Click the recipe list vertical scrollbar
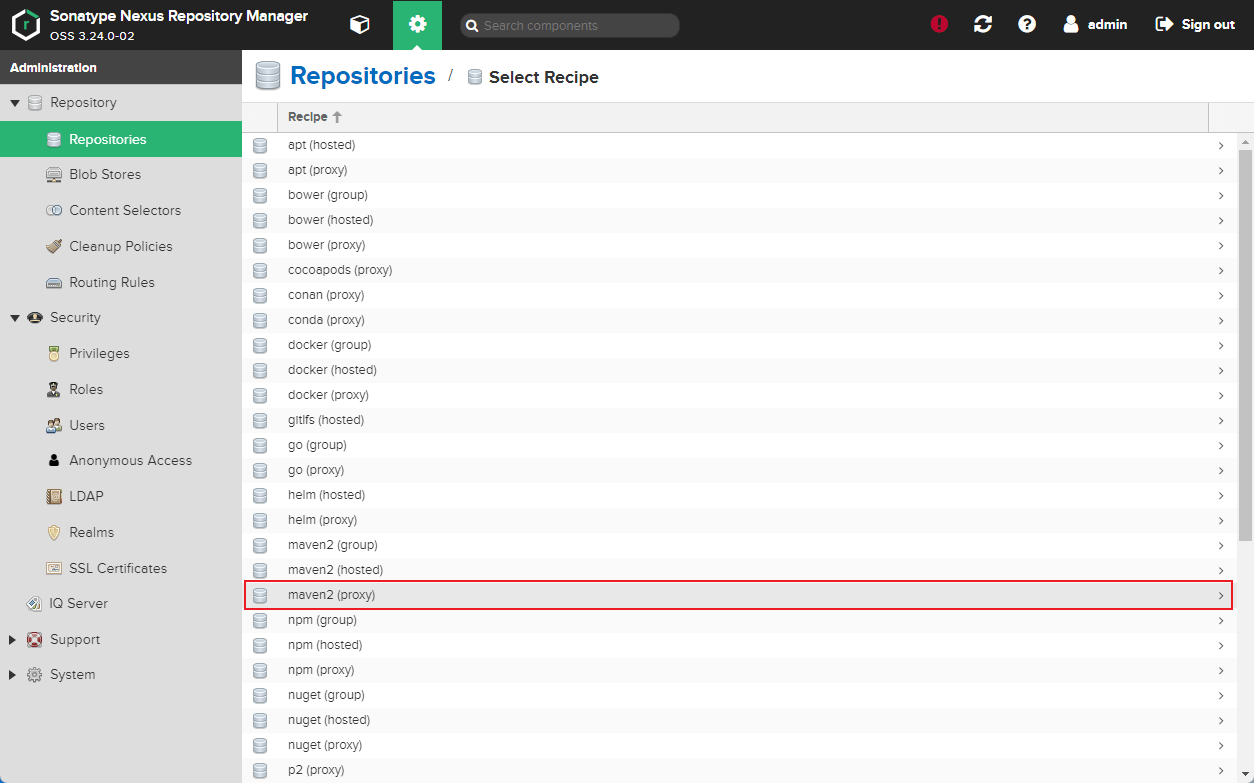 1245,345
